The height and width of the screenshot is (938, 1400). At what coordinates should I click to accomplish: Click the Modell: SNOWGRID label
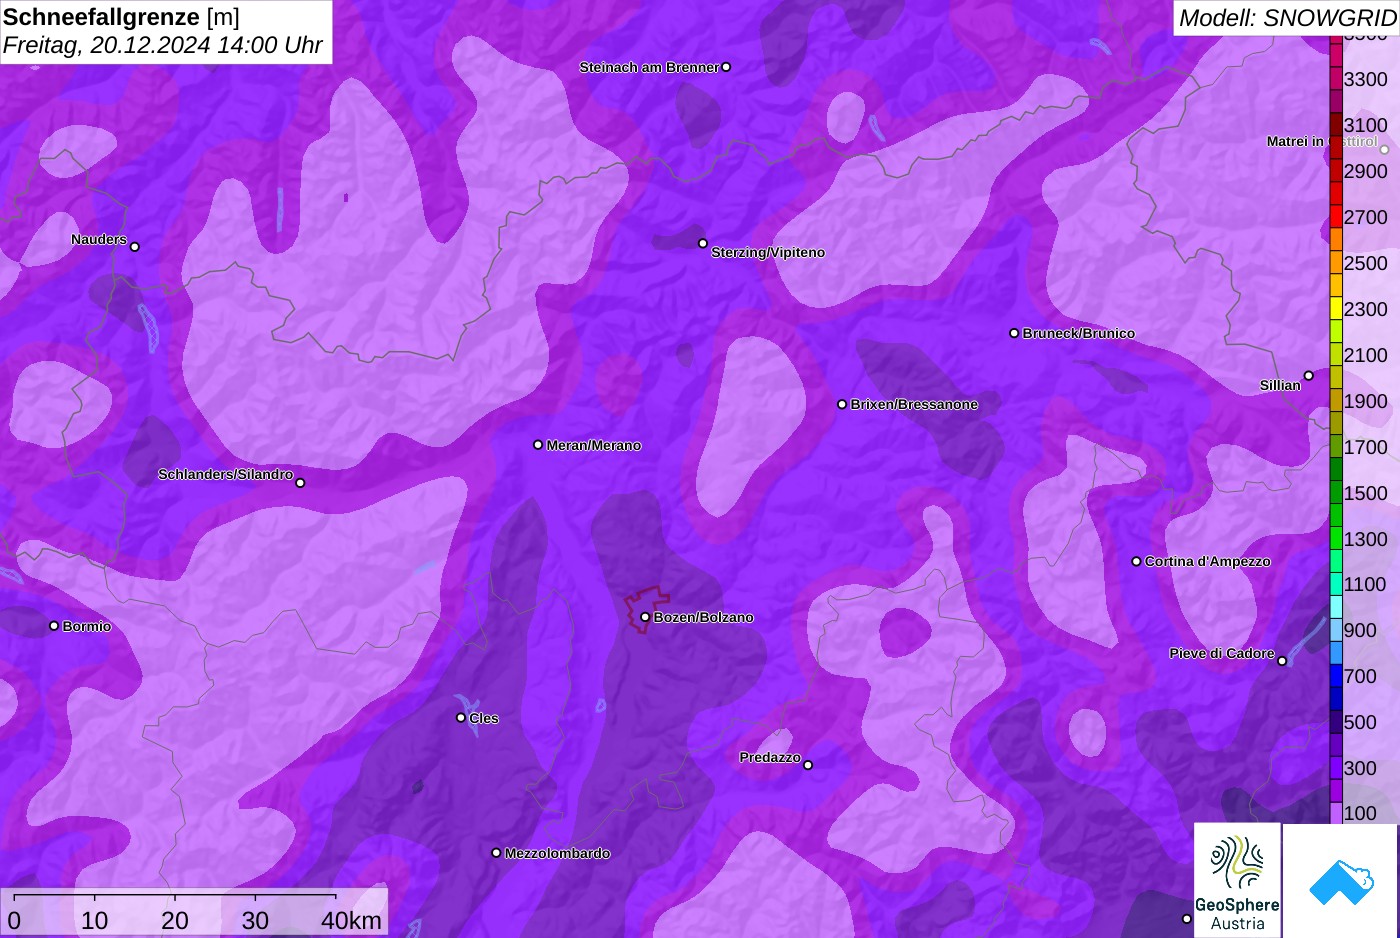tap(1287, 18)
